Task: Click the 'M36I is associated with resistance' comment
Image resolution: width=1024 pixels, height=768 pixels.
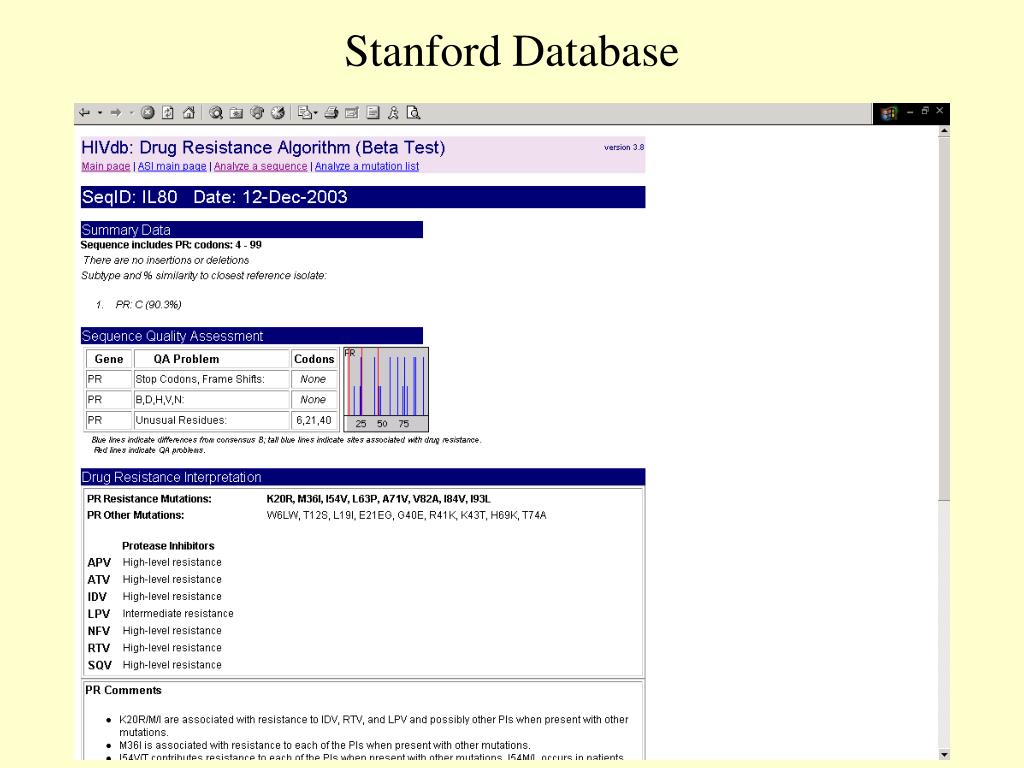Action: tap(325, 745)
